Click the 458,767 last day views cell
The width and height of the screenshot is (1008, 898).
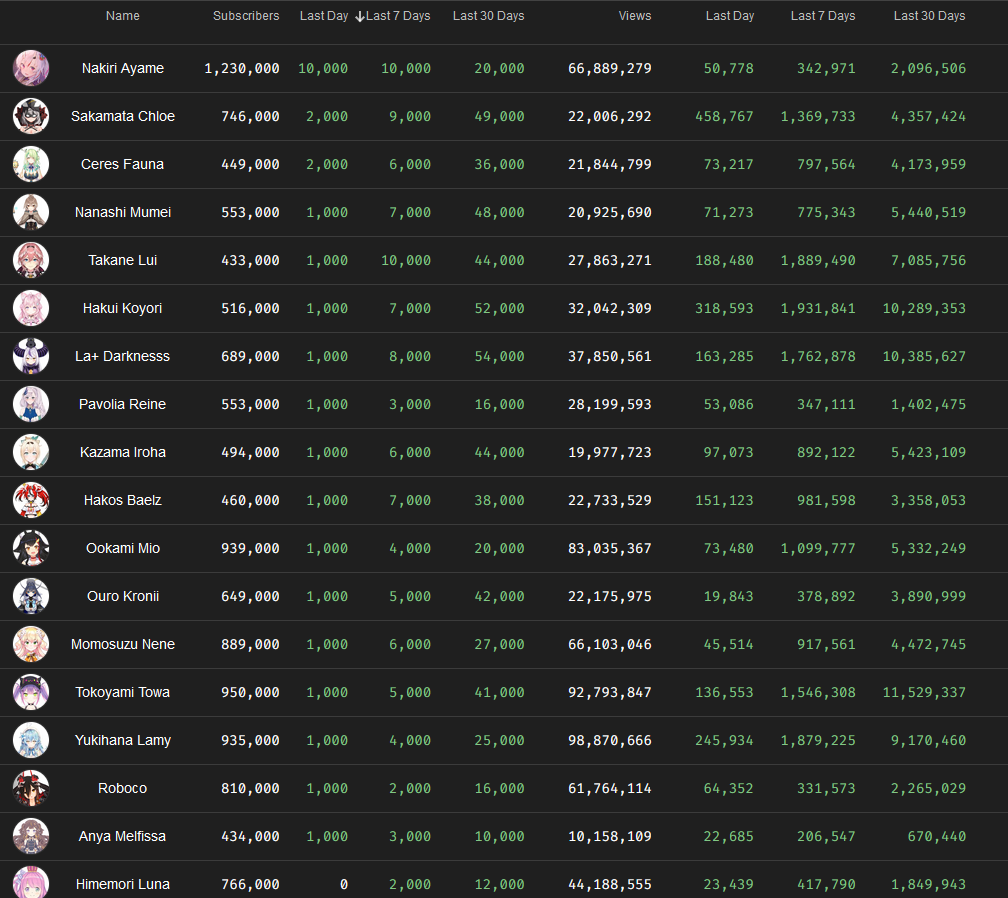coord(724,117)
